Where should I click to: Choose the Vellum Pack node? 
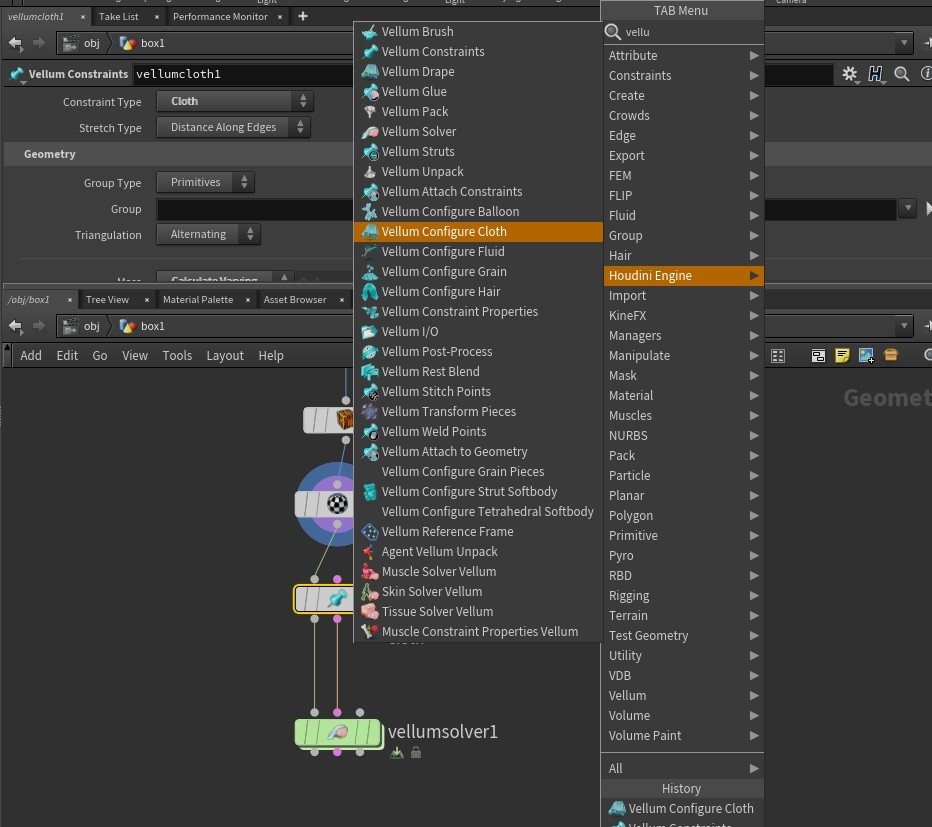pos(478,112)
